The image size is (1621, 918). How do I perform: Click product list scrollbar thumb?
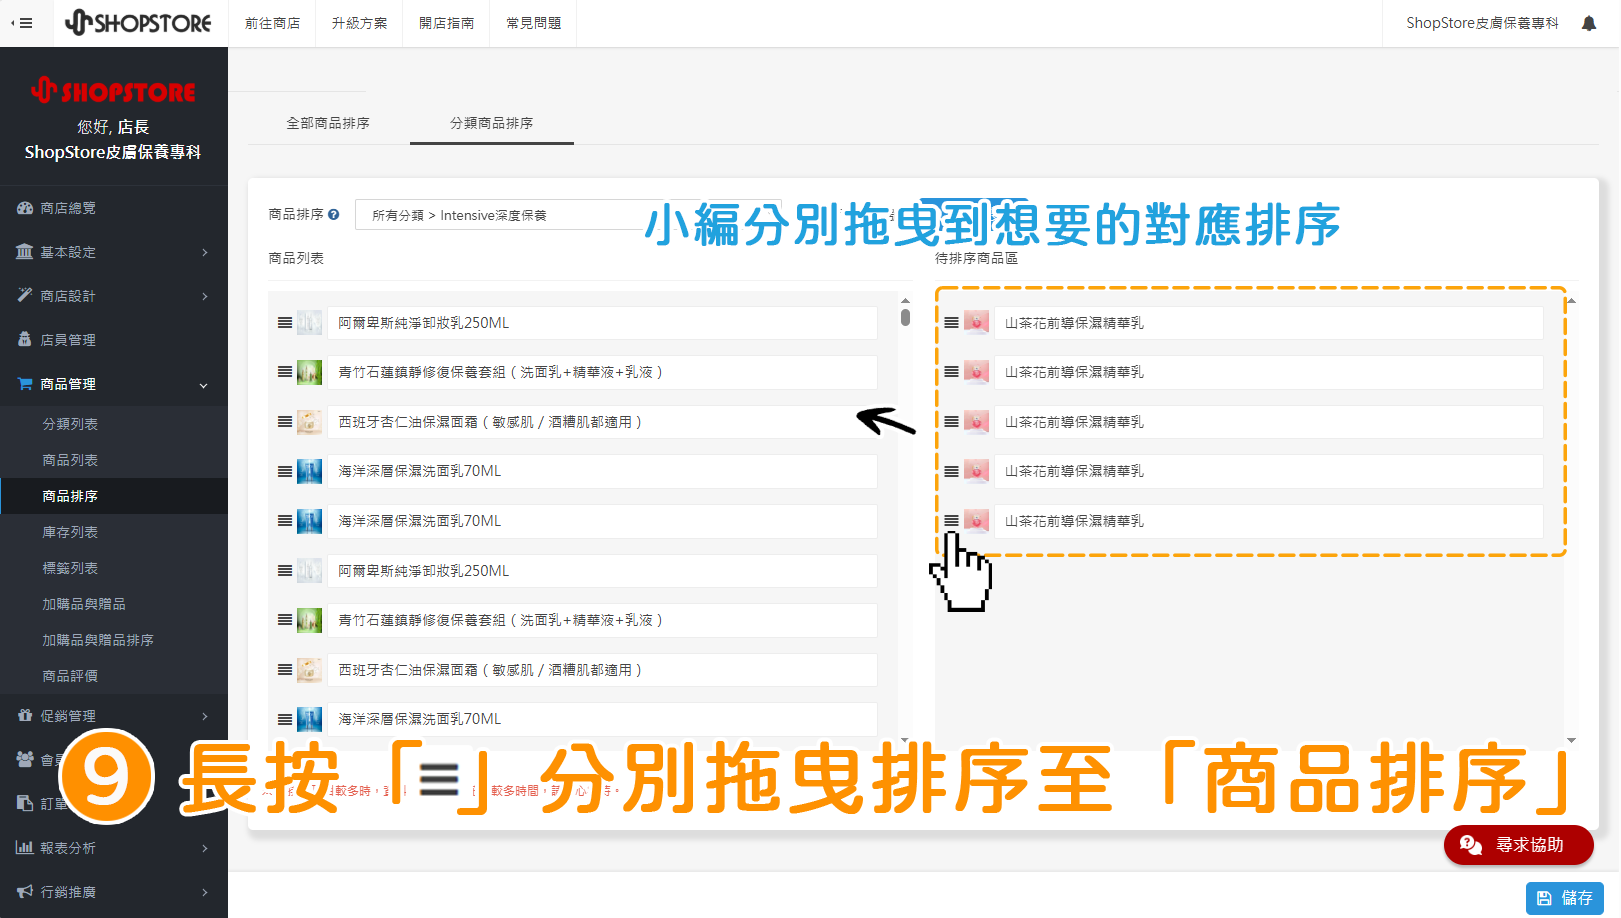click(905, 318)
